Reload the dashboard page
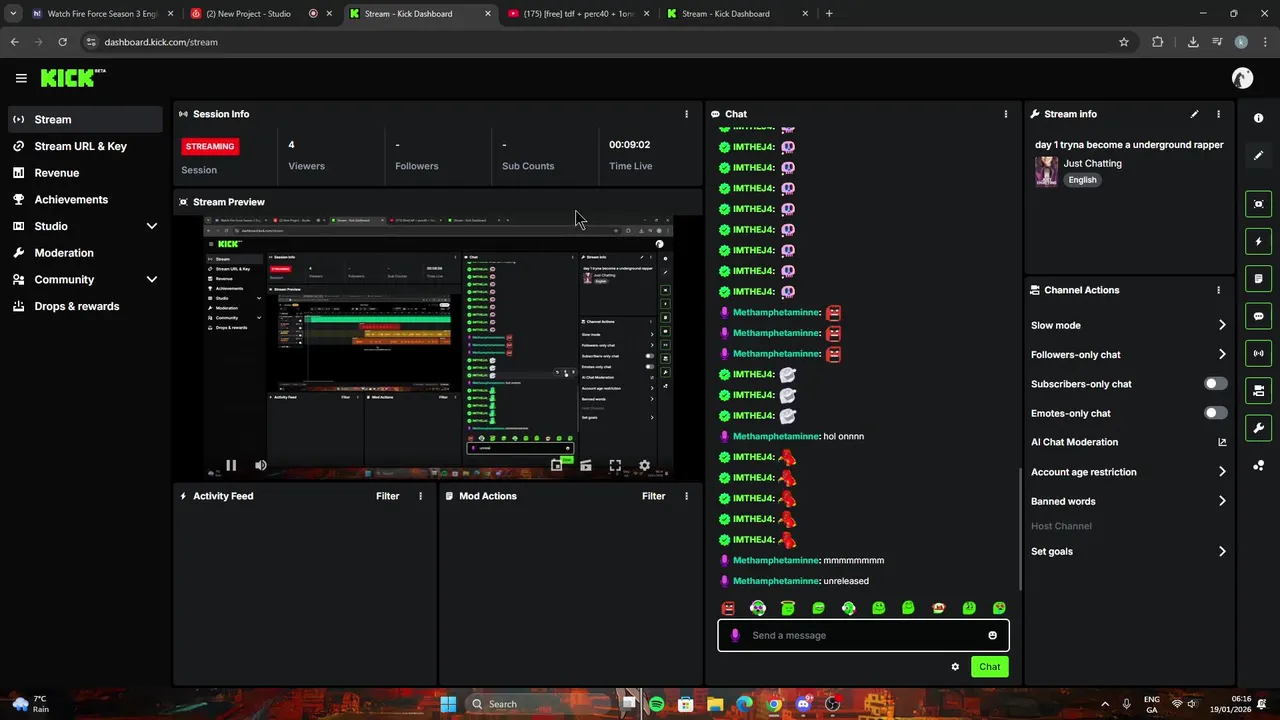This screenshot has height=720, width=1280. coord(62,42)
